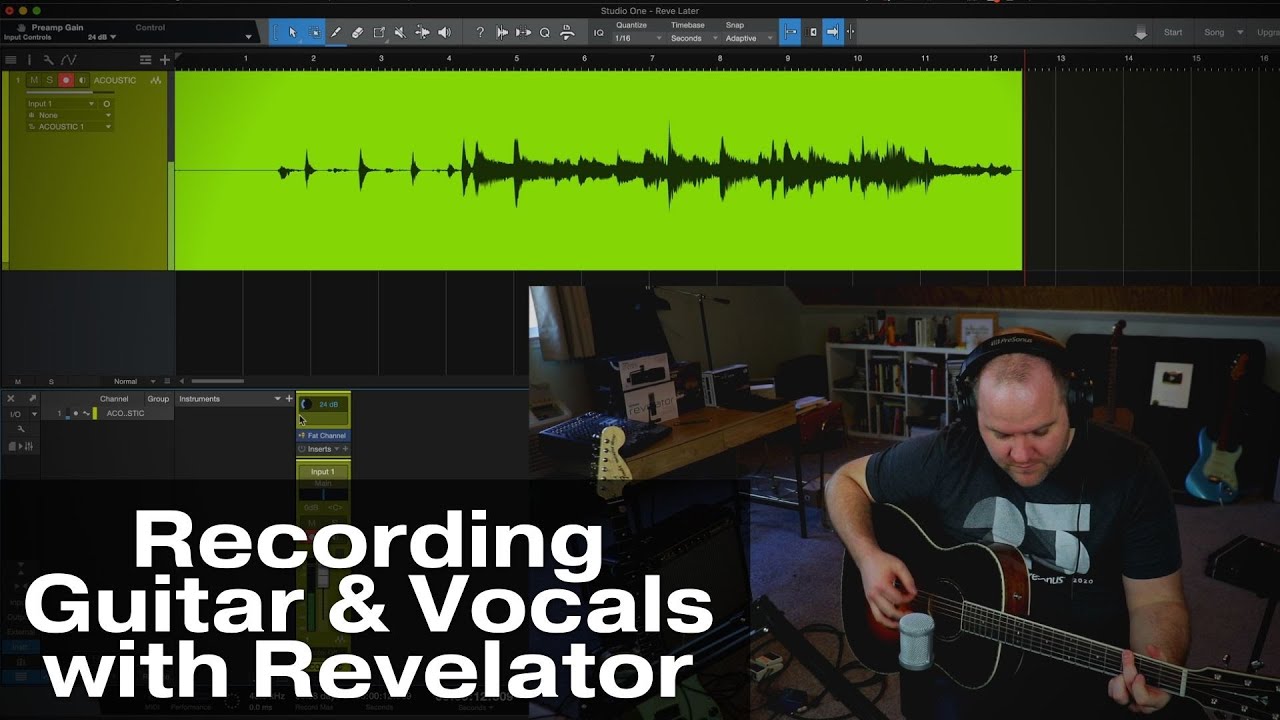Mute the ACOUSTIC track
This screenshot has width=1280, height=720.
point(34,80)
